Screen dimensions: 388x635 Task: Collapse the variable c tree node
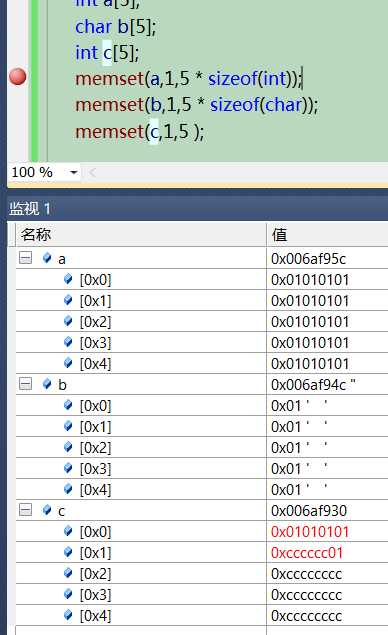25,509
